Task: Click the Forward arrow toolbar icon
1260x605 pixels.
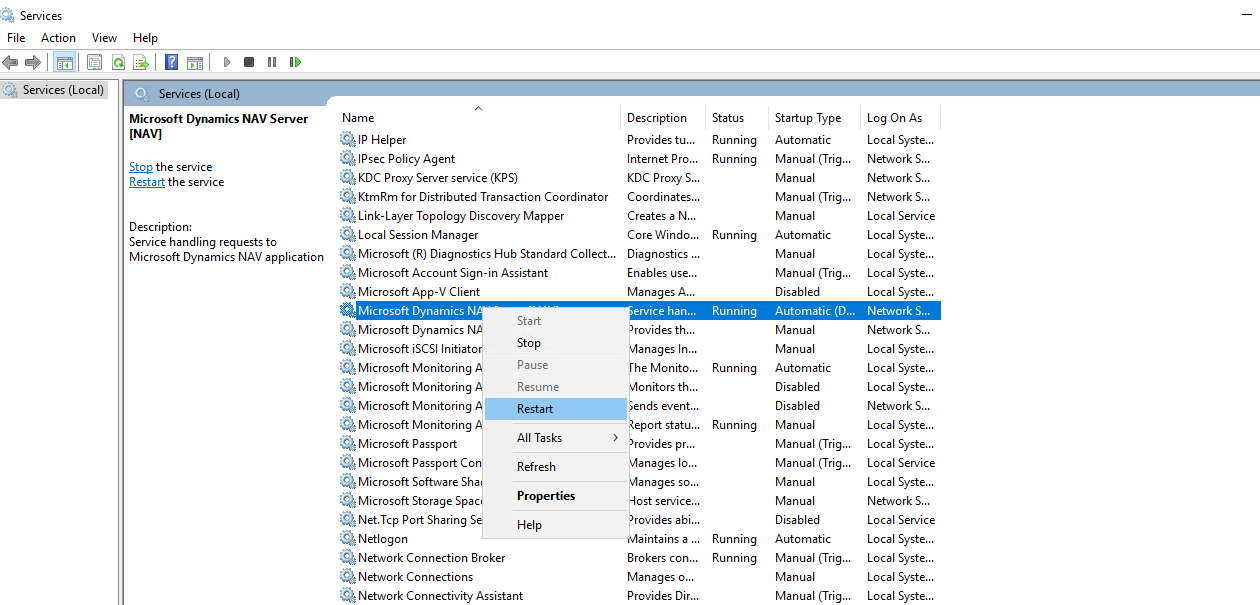Action: pyautogui.click(x=33, y=62)
